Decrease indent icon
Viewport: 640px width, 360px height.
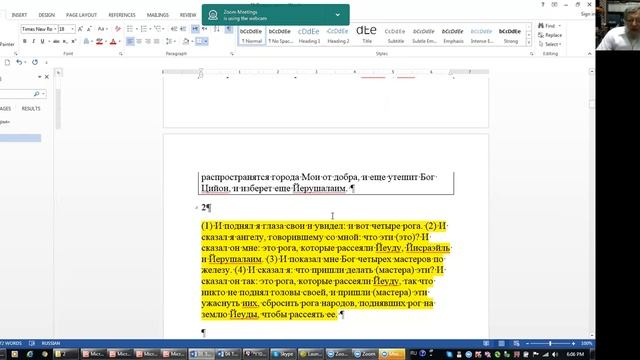[173, 29]
